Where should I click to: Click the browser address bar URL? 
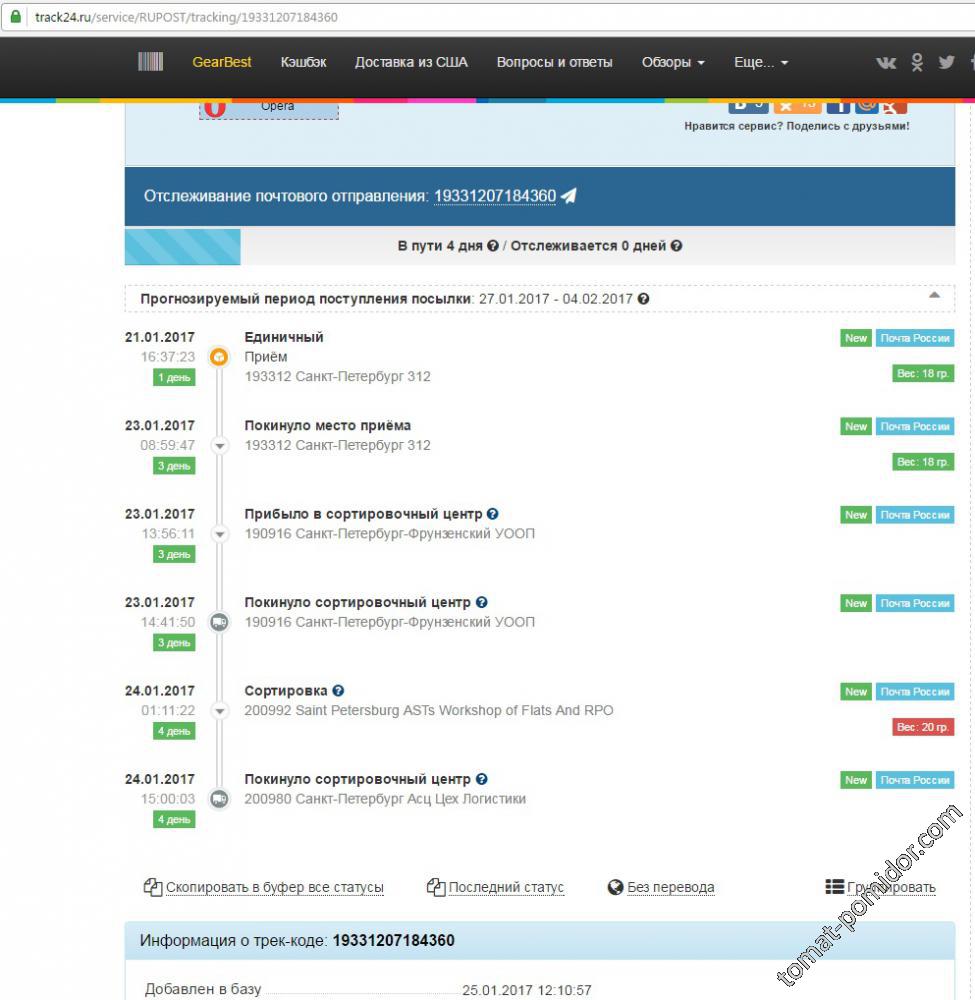[x=186, y=17]
